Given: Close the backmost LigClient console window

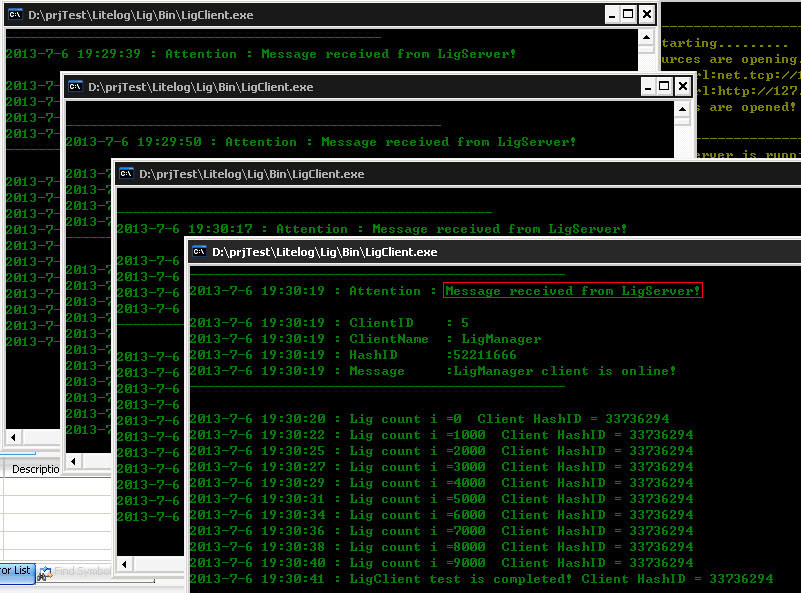Looking at the screenshot, I should click(647, 15).
